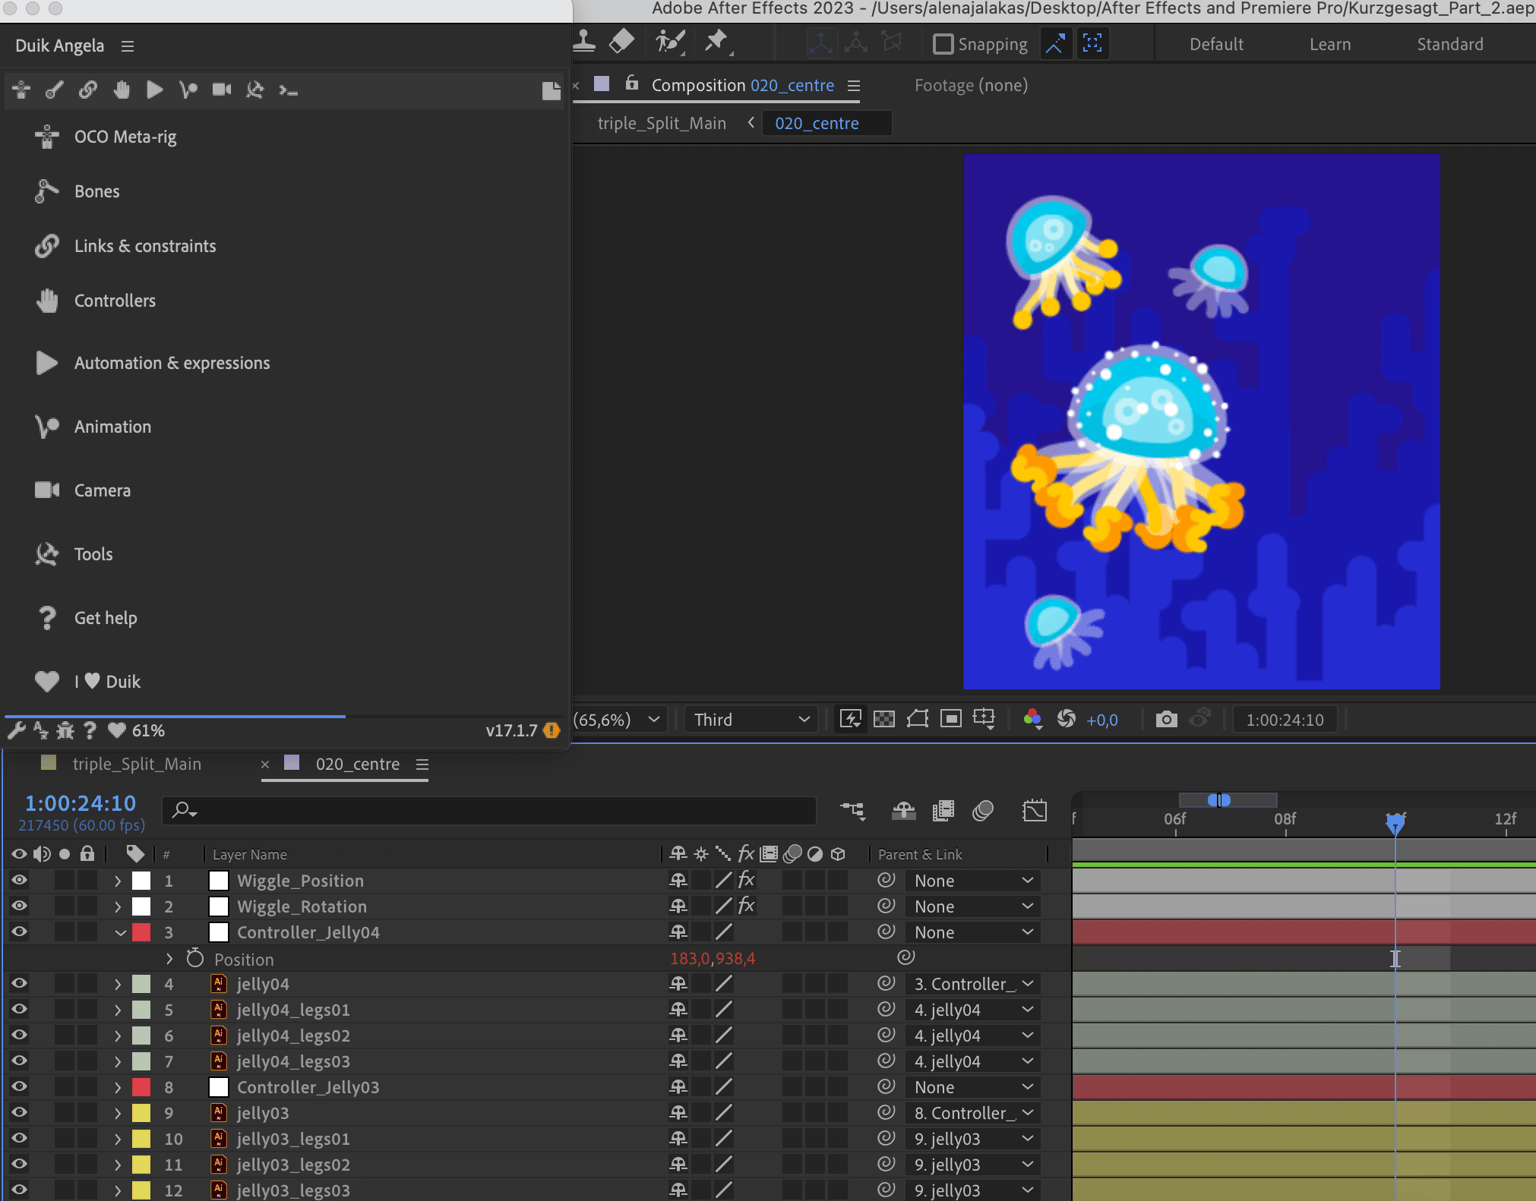Click bug report icon in Duik footer
Screen dimensions: 1536x1201
(x=65, y=731)
